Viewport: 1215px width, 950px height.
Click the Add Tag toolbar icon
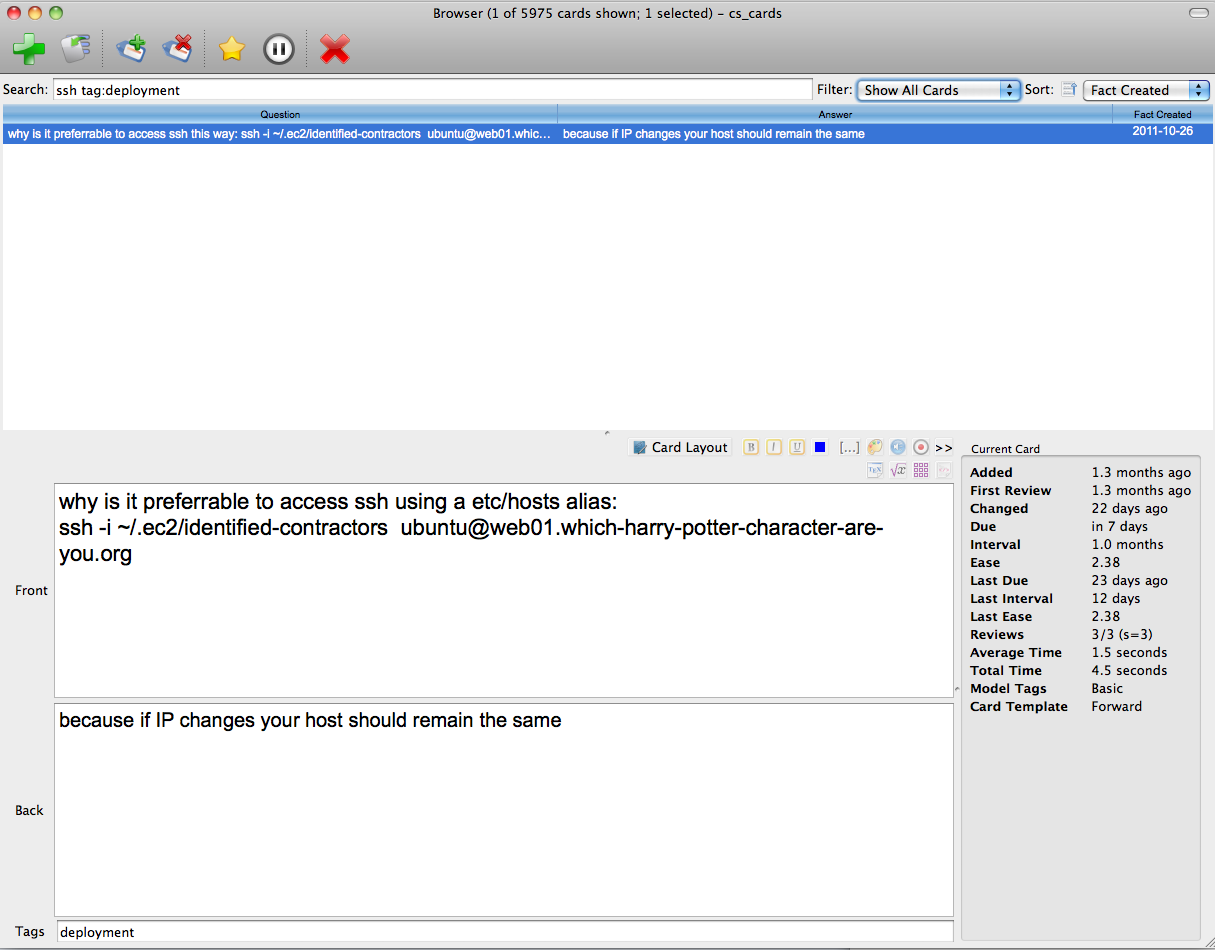[x=131, y=48]
